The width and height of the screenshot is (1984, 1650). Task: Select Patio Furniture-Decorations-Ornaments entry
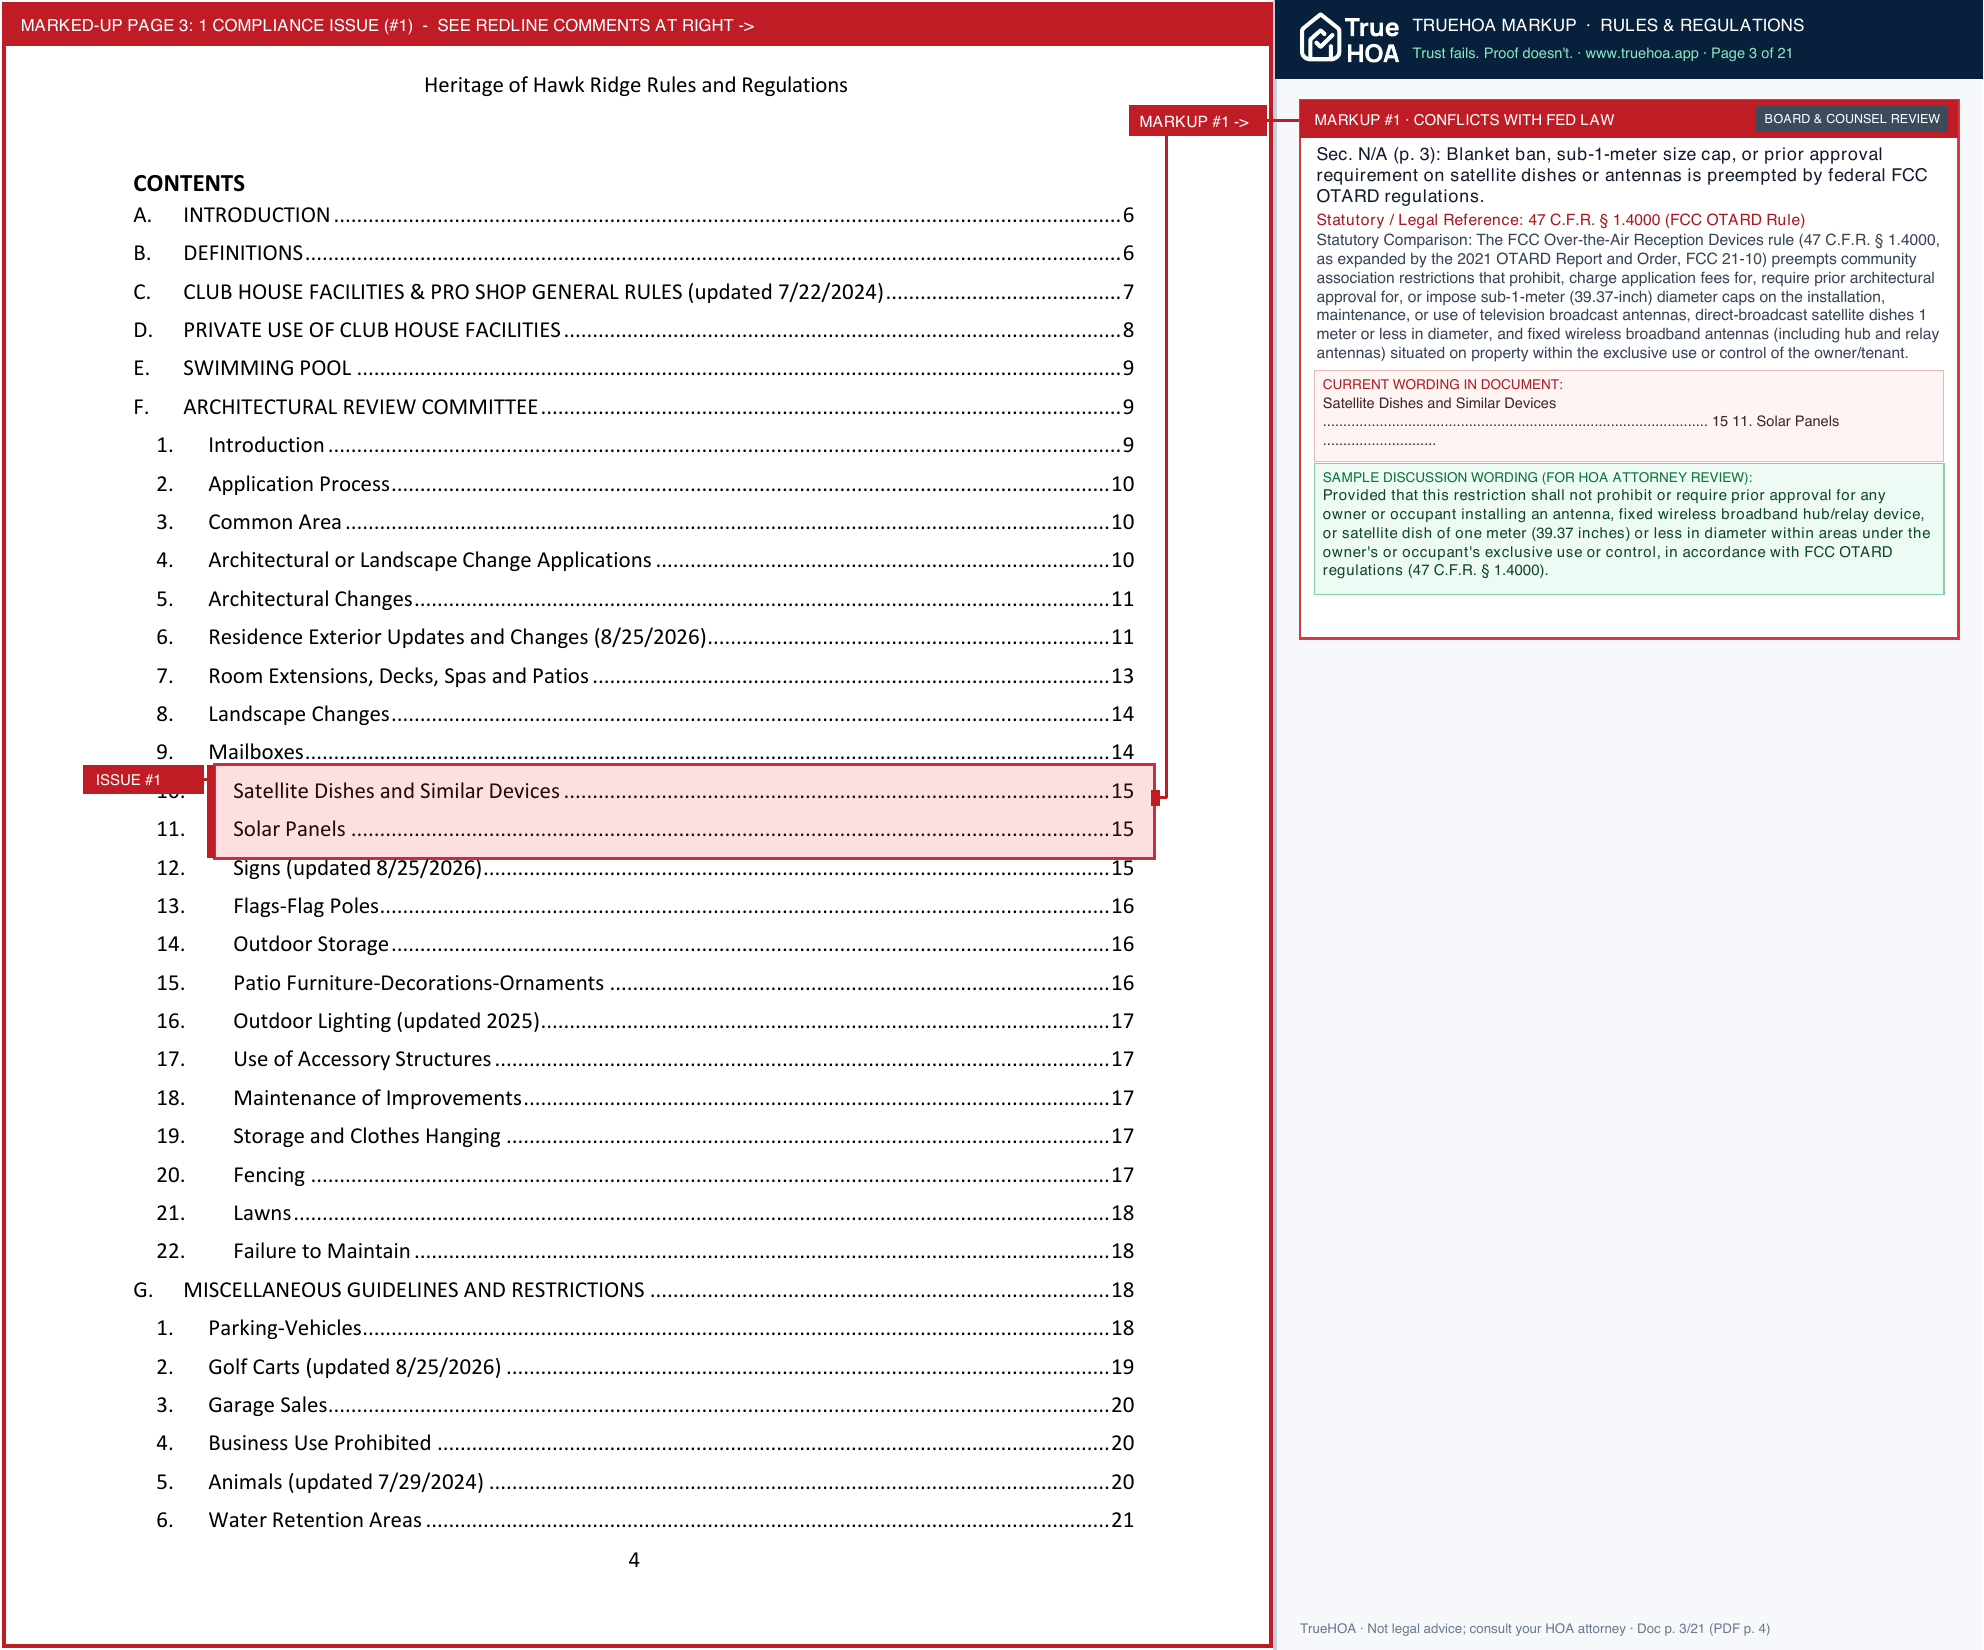click(645, 983)
